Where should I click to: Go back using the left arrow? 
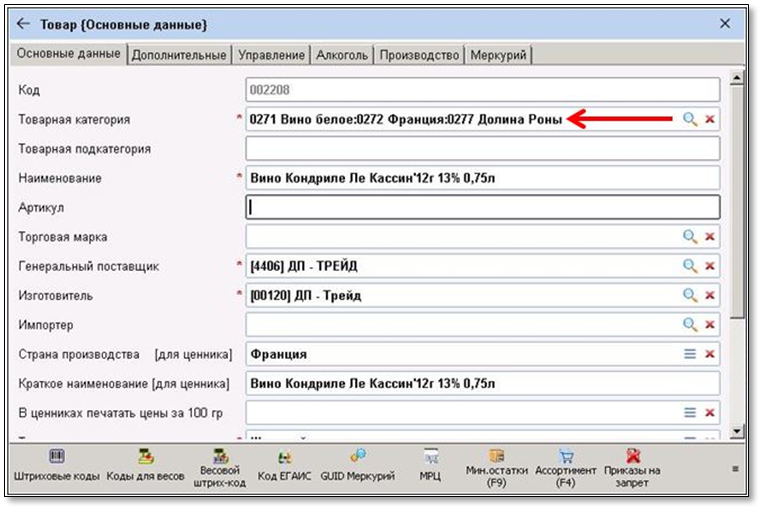pos(23,23)
